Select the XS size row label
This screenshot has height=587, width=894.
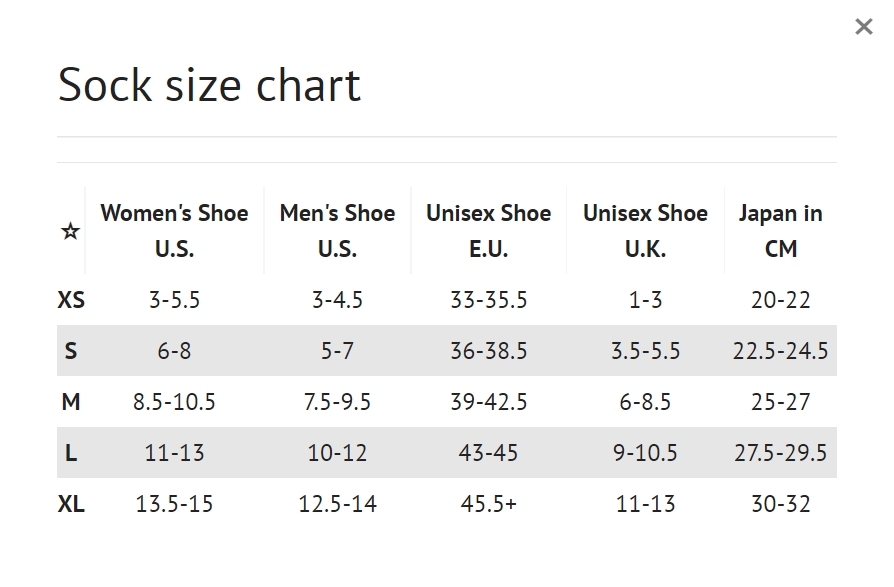click(x=71, y=300)
